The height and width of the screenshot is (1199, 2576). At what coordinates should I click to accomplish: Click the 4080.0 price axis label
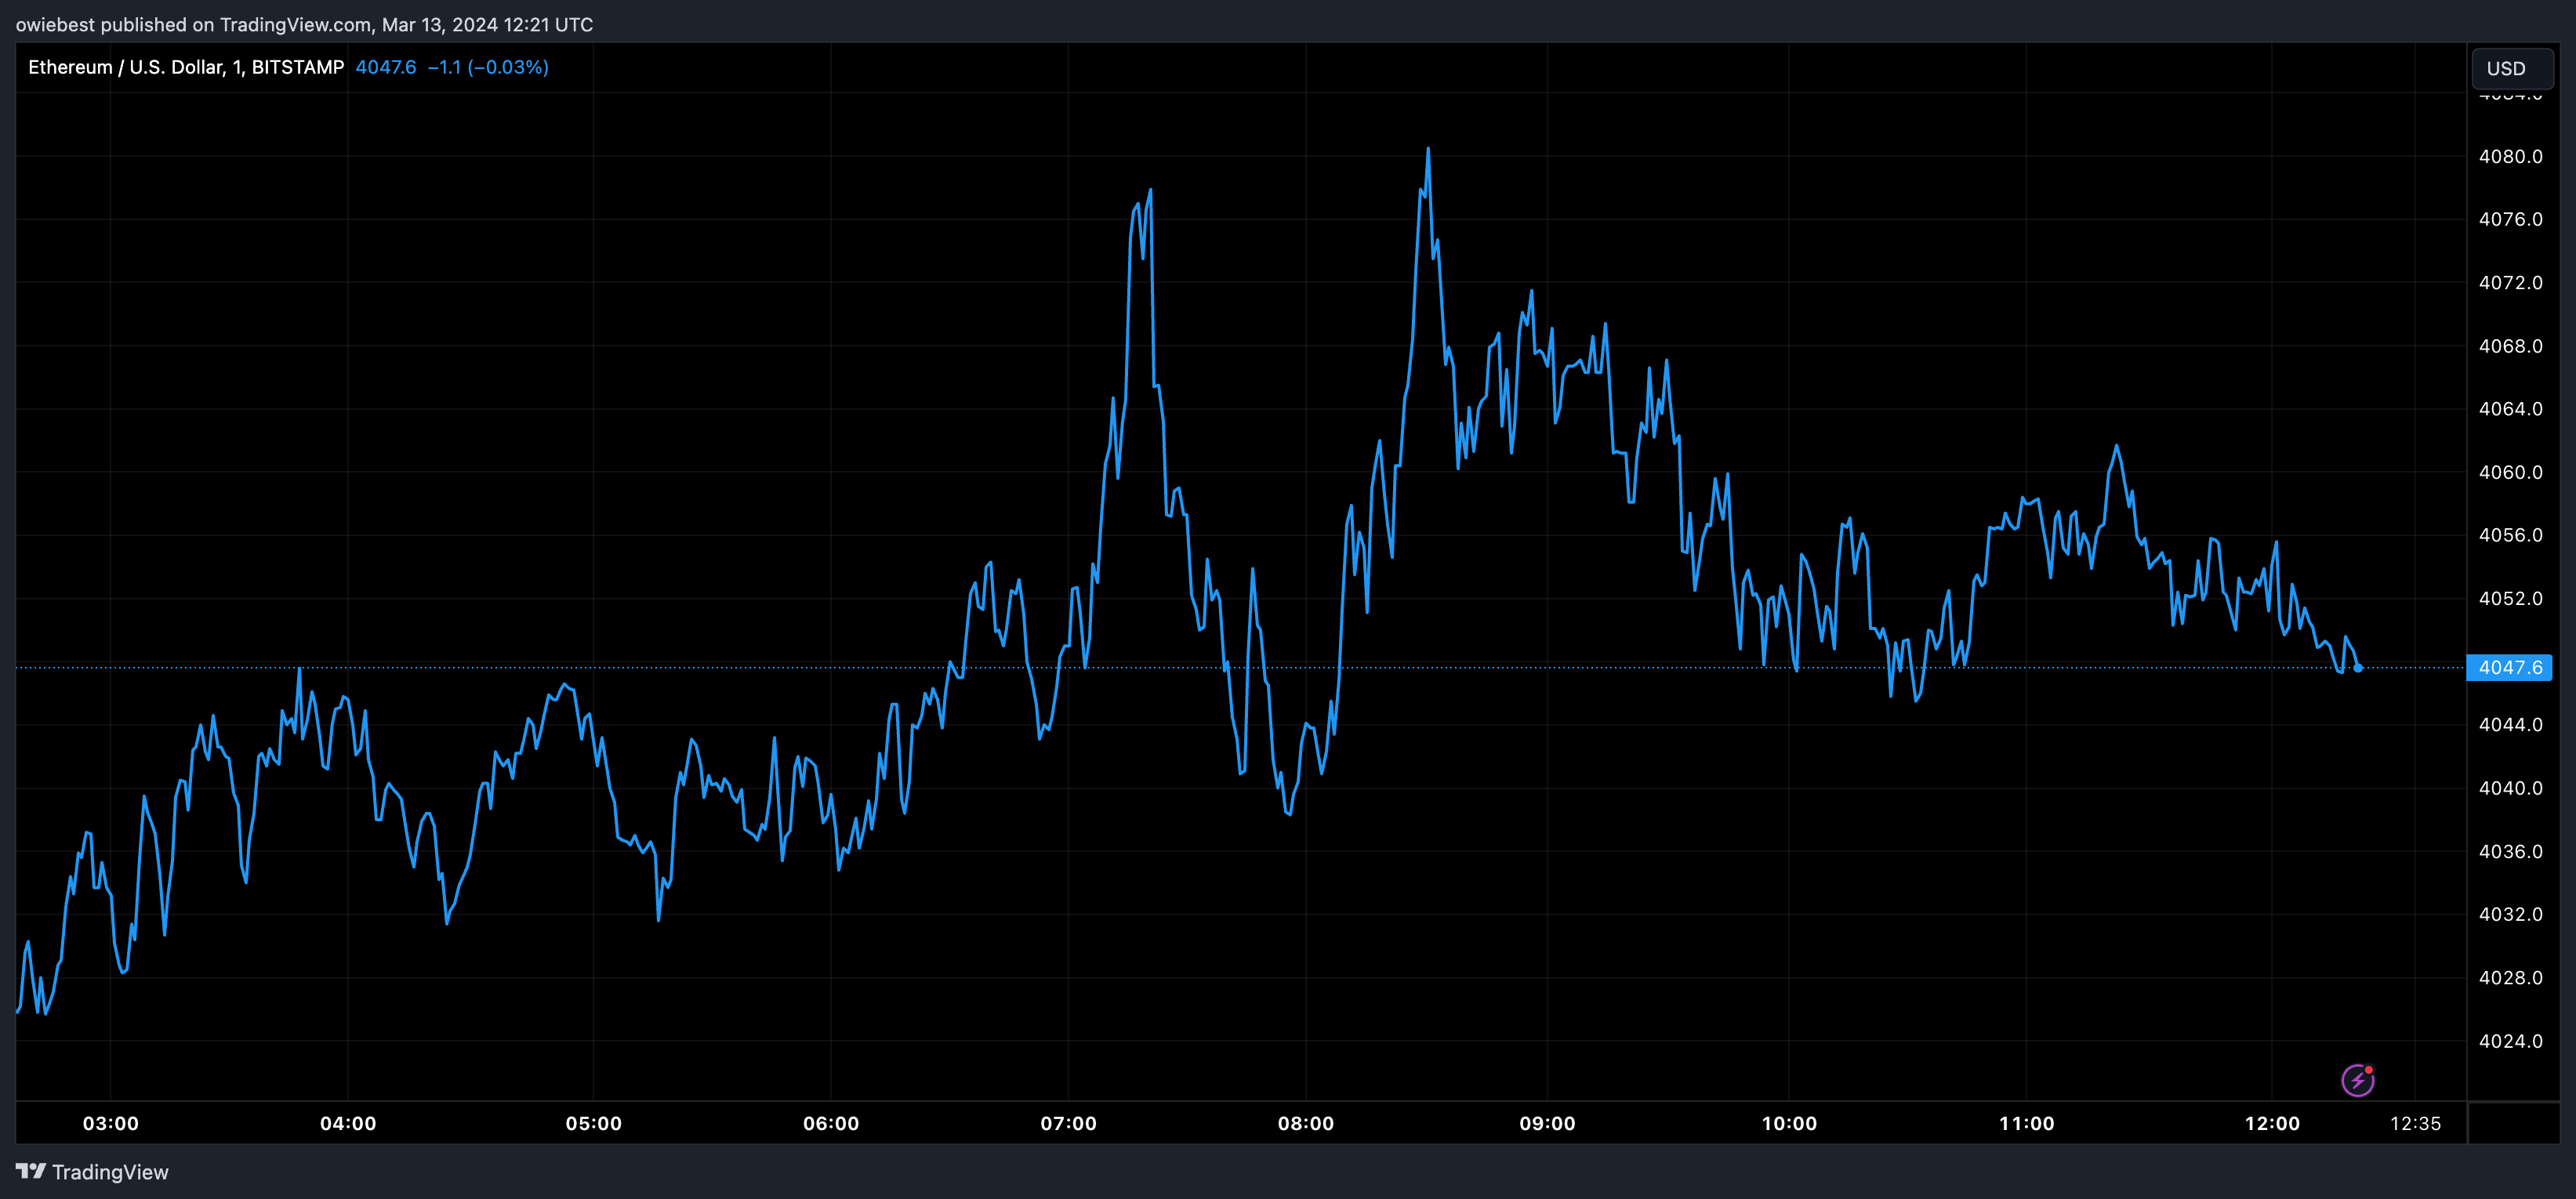[2510, 156]
